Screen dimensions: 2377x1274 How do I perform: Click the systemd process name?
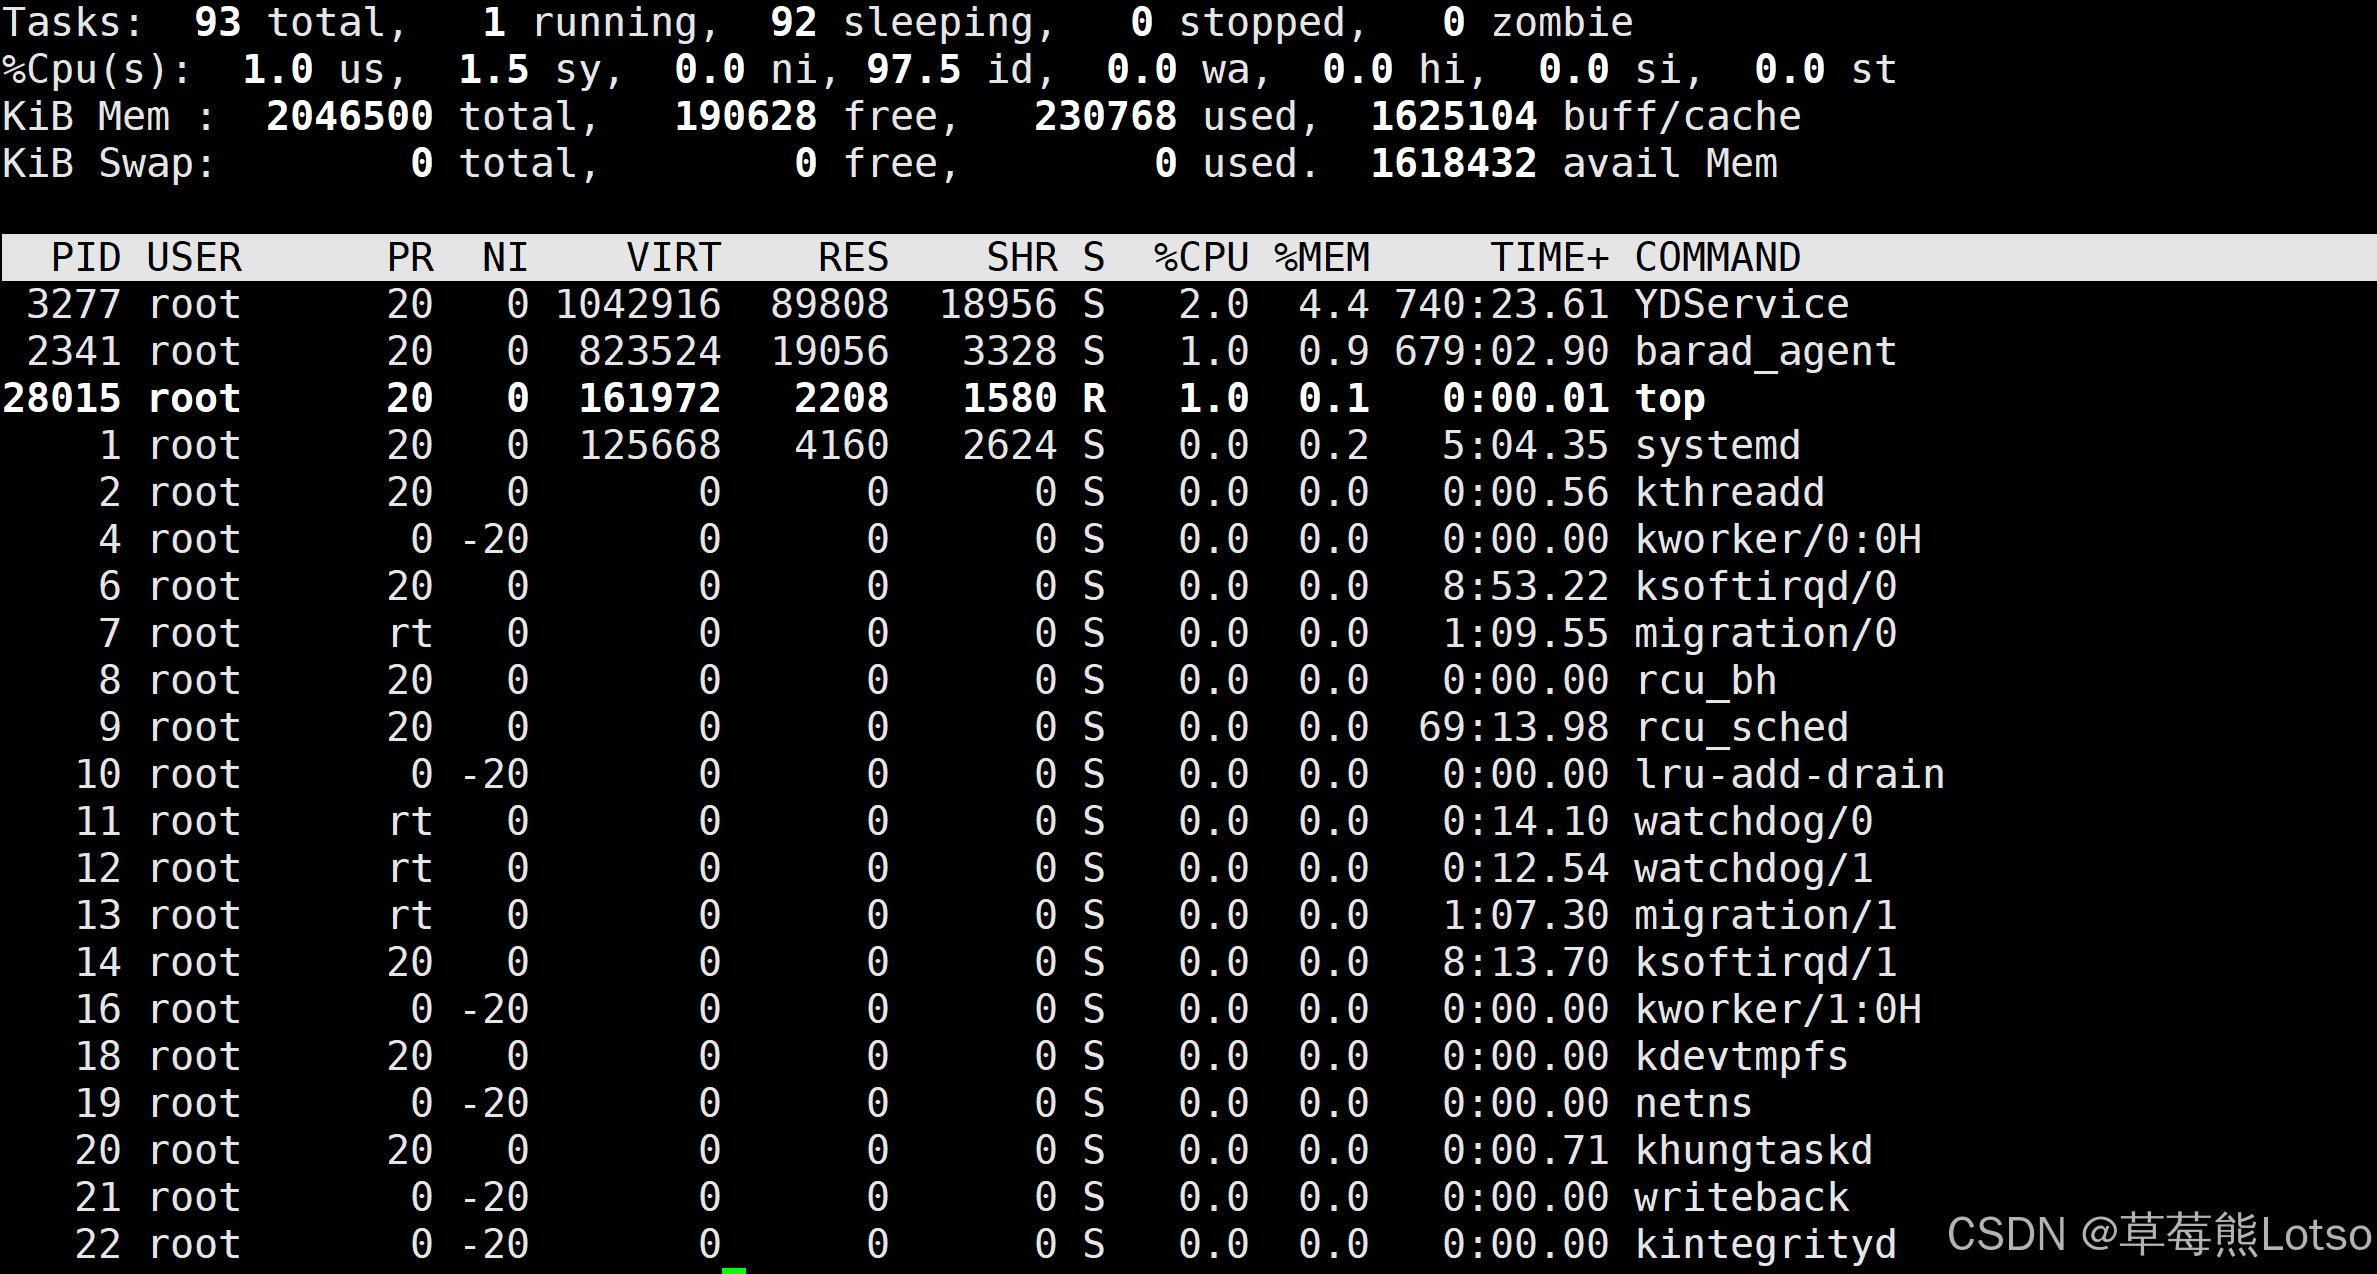pyautogui.click(x=1717, y=446)
